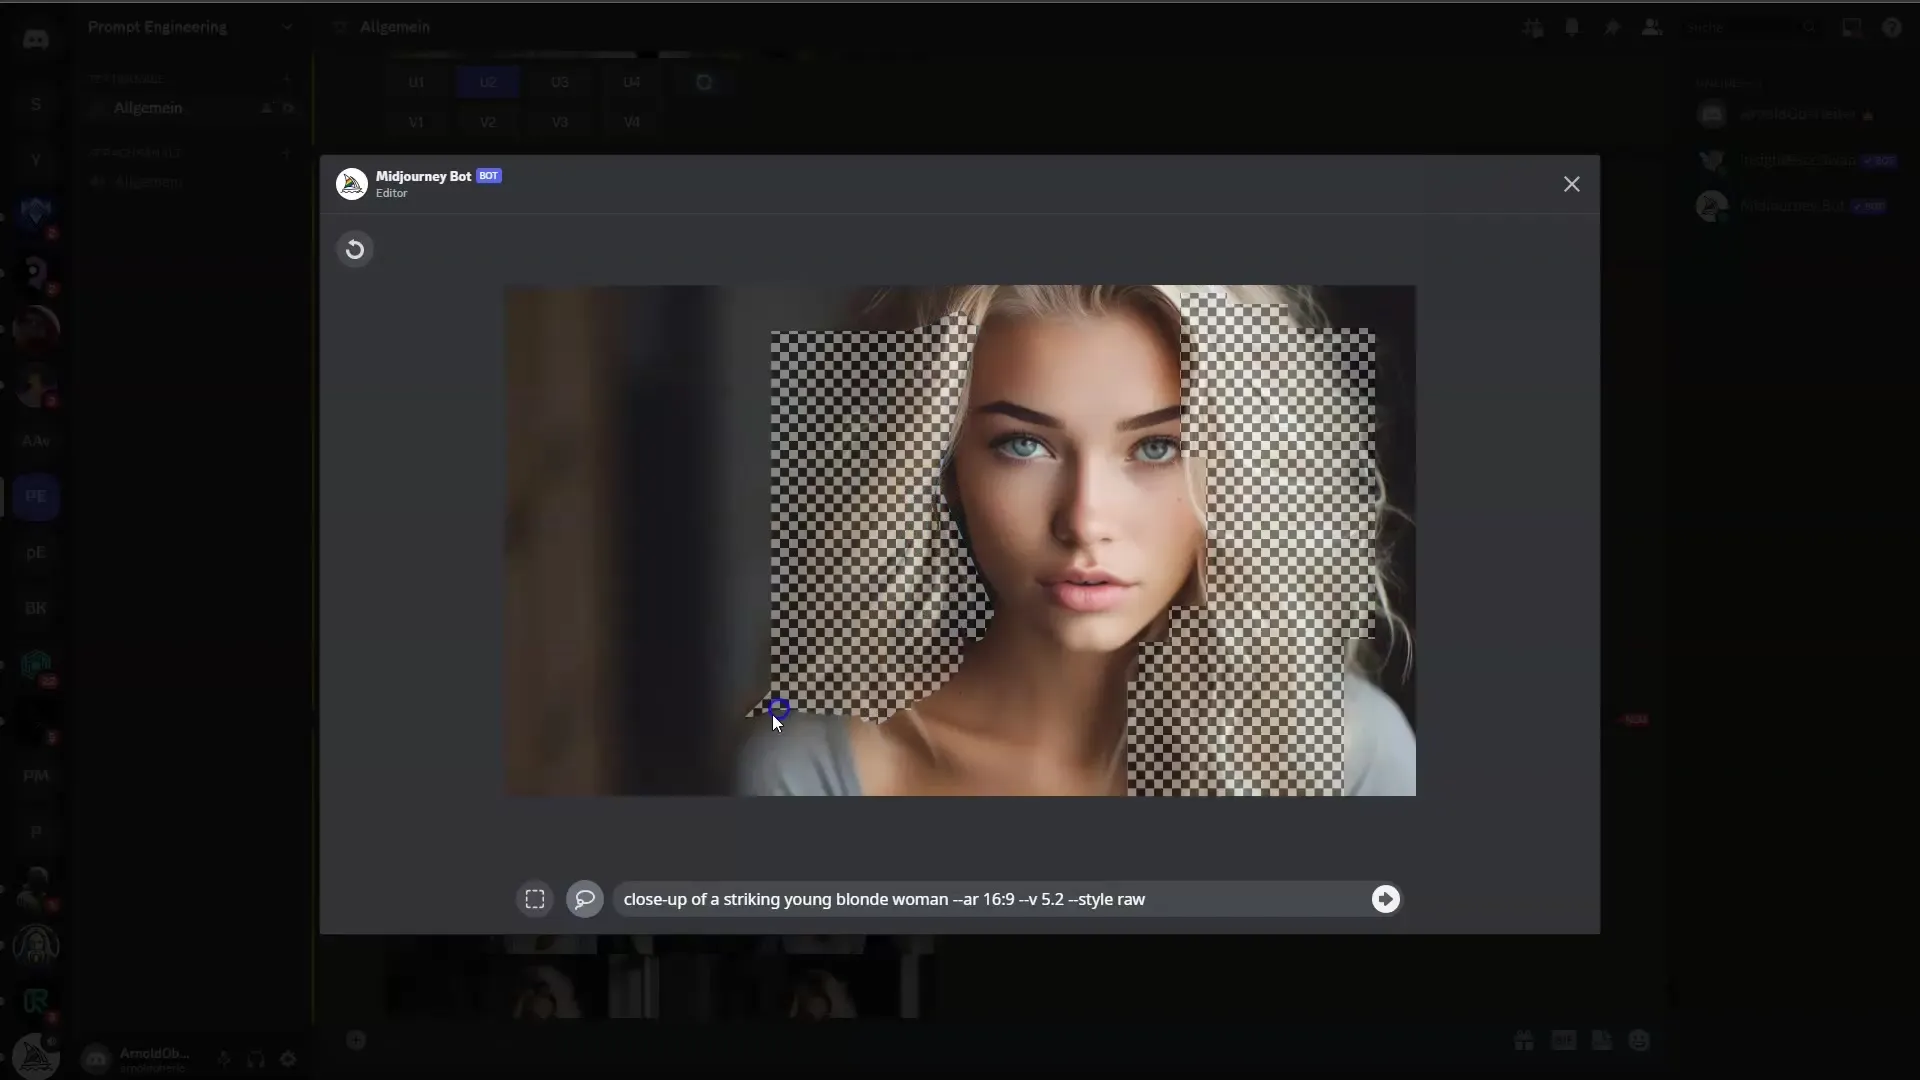Click the U4 upscale button

pyautogui.click(x=632, y=82)
